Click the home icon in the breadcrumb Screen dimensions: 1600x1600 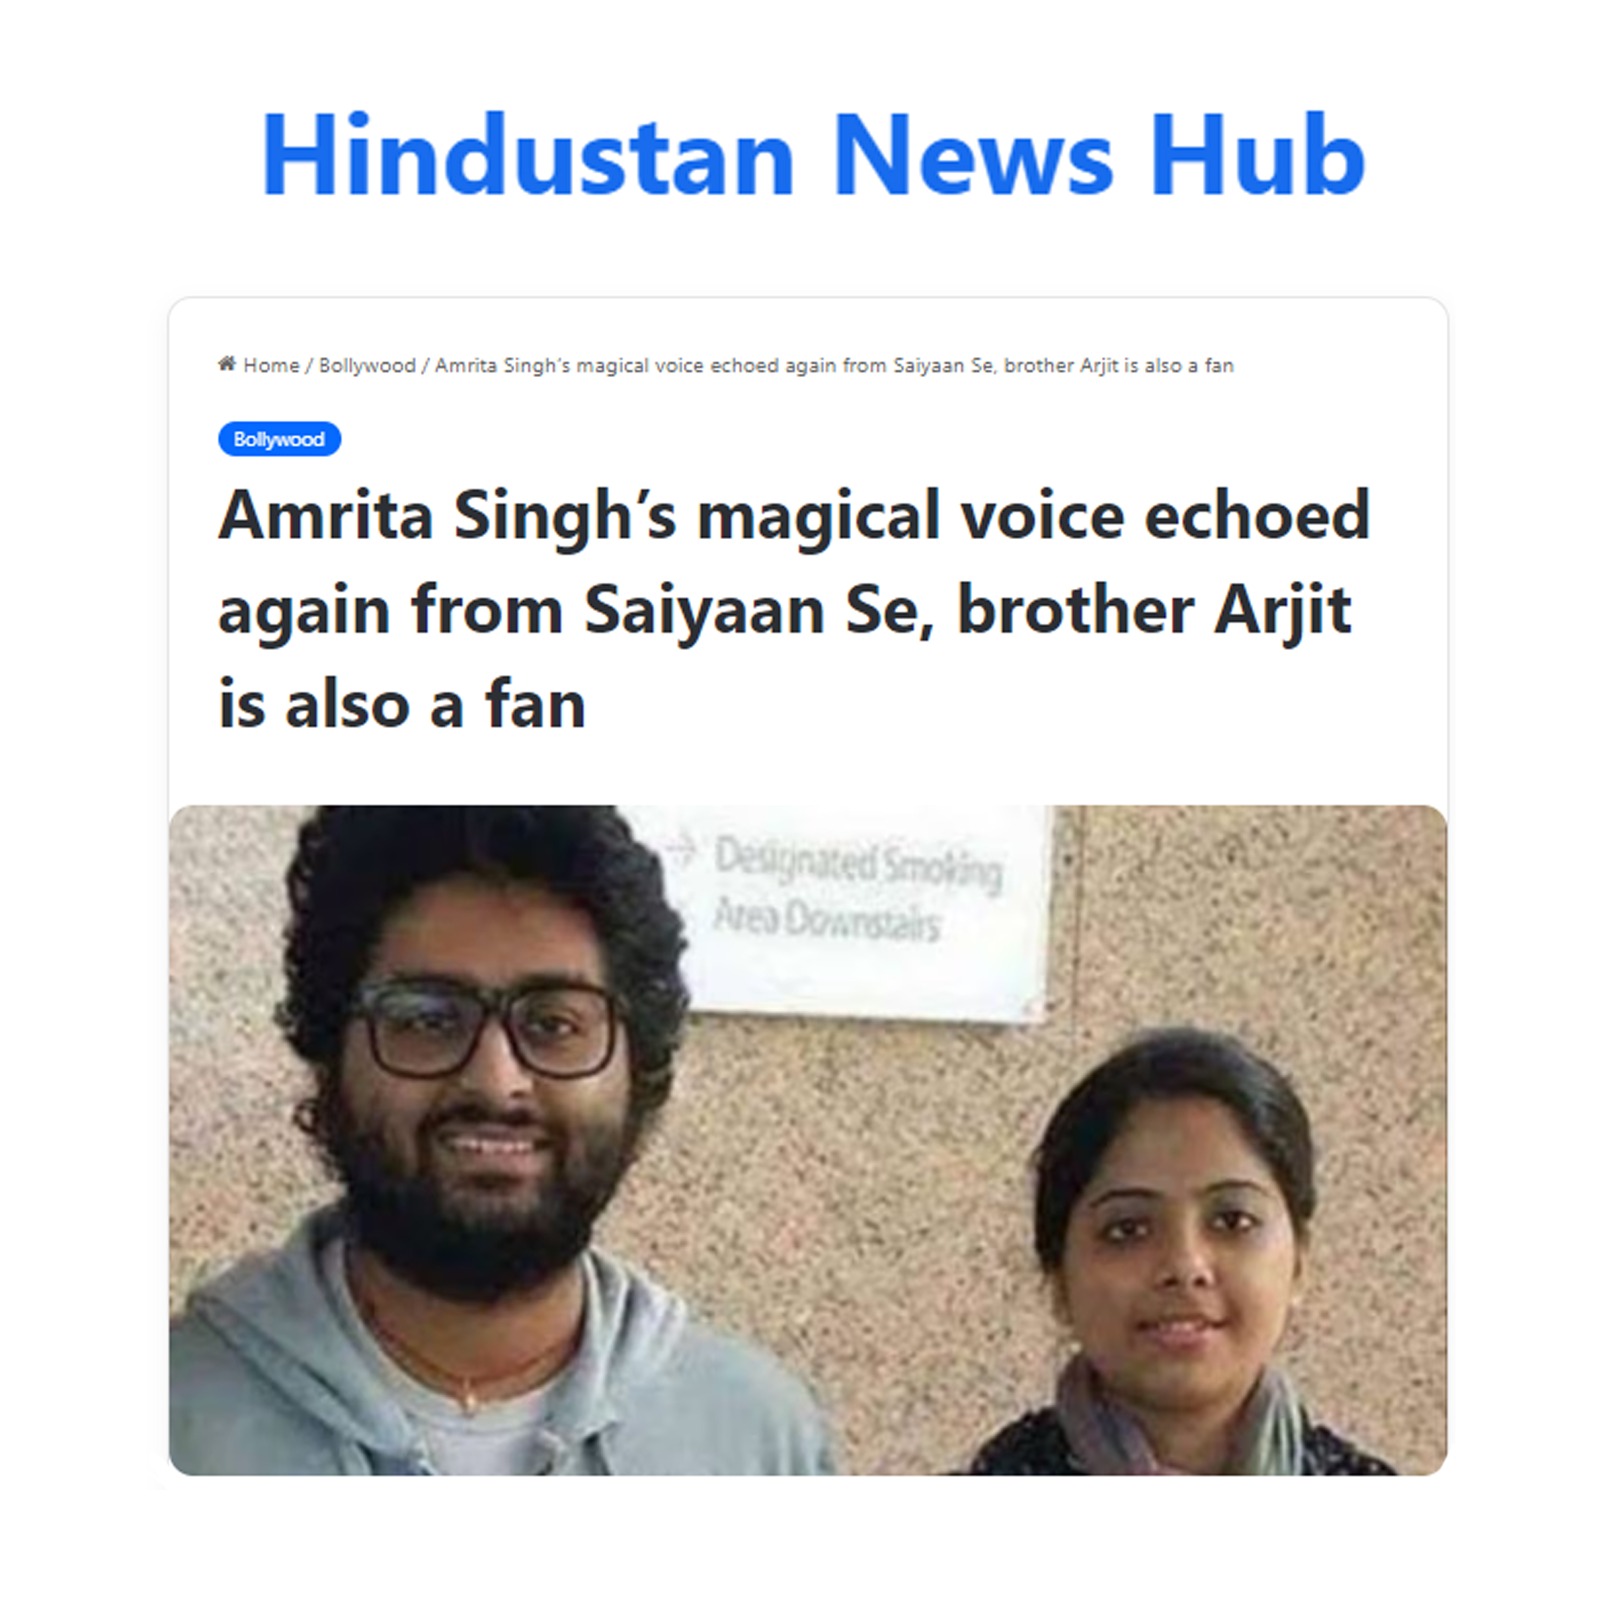coord(227,364)
